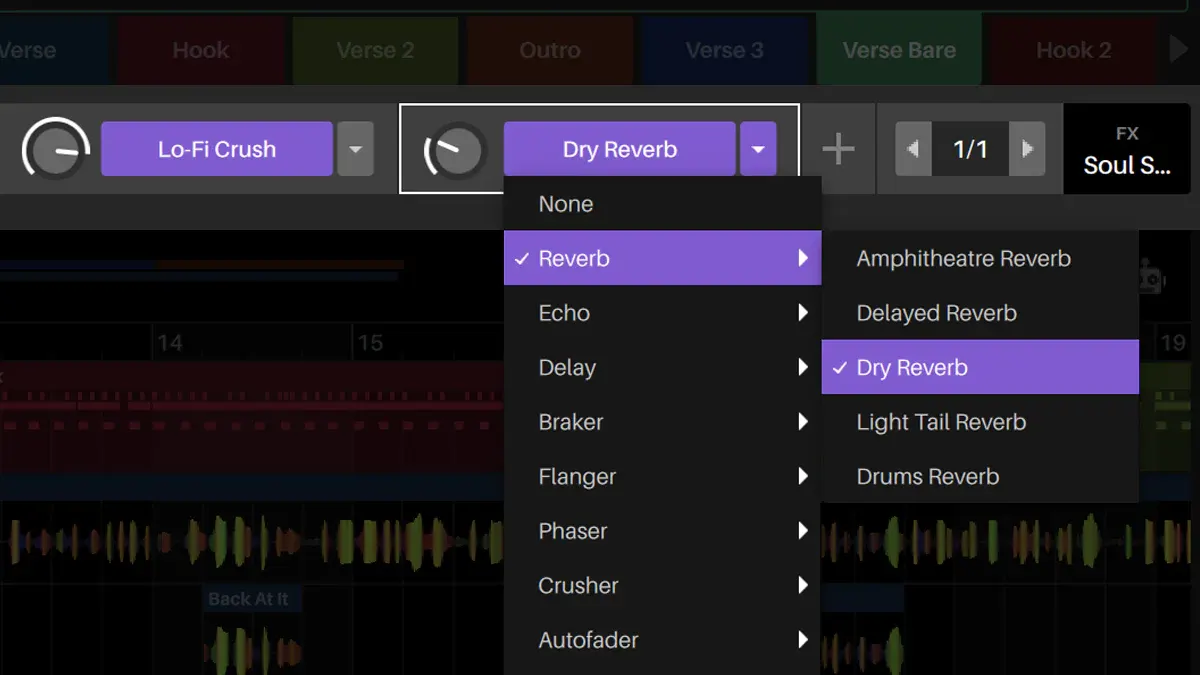Jump to the Verse 3 section
The width and height of the screenshot is (1200, 675).
point(724,50)
